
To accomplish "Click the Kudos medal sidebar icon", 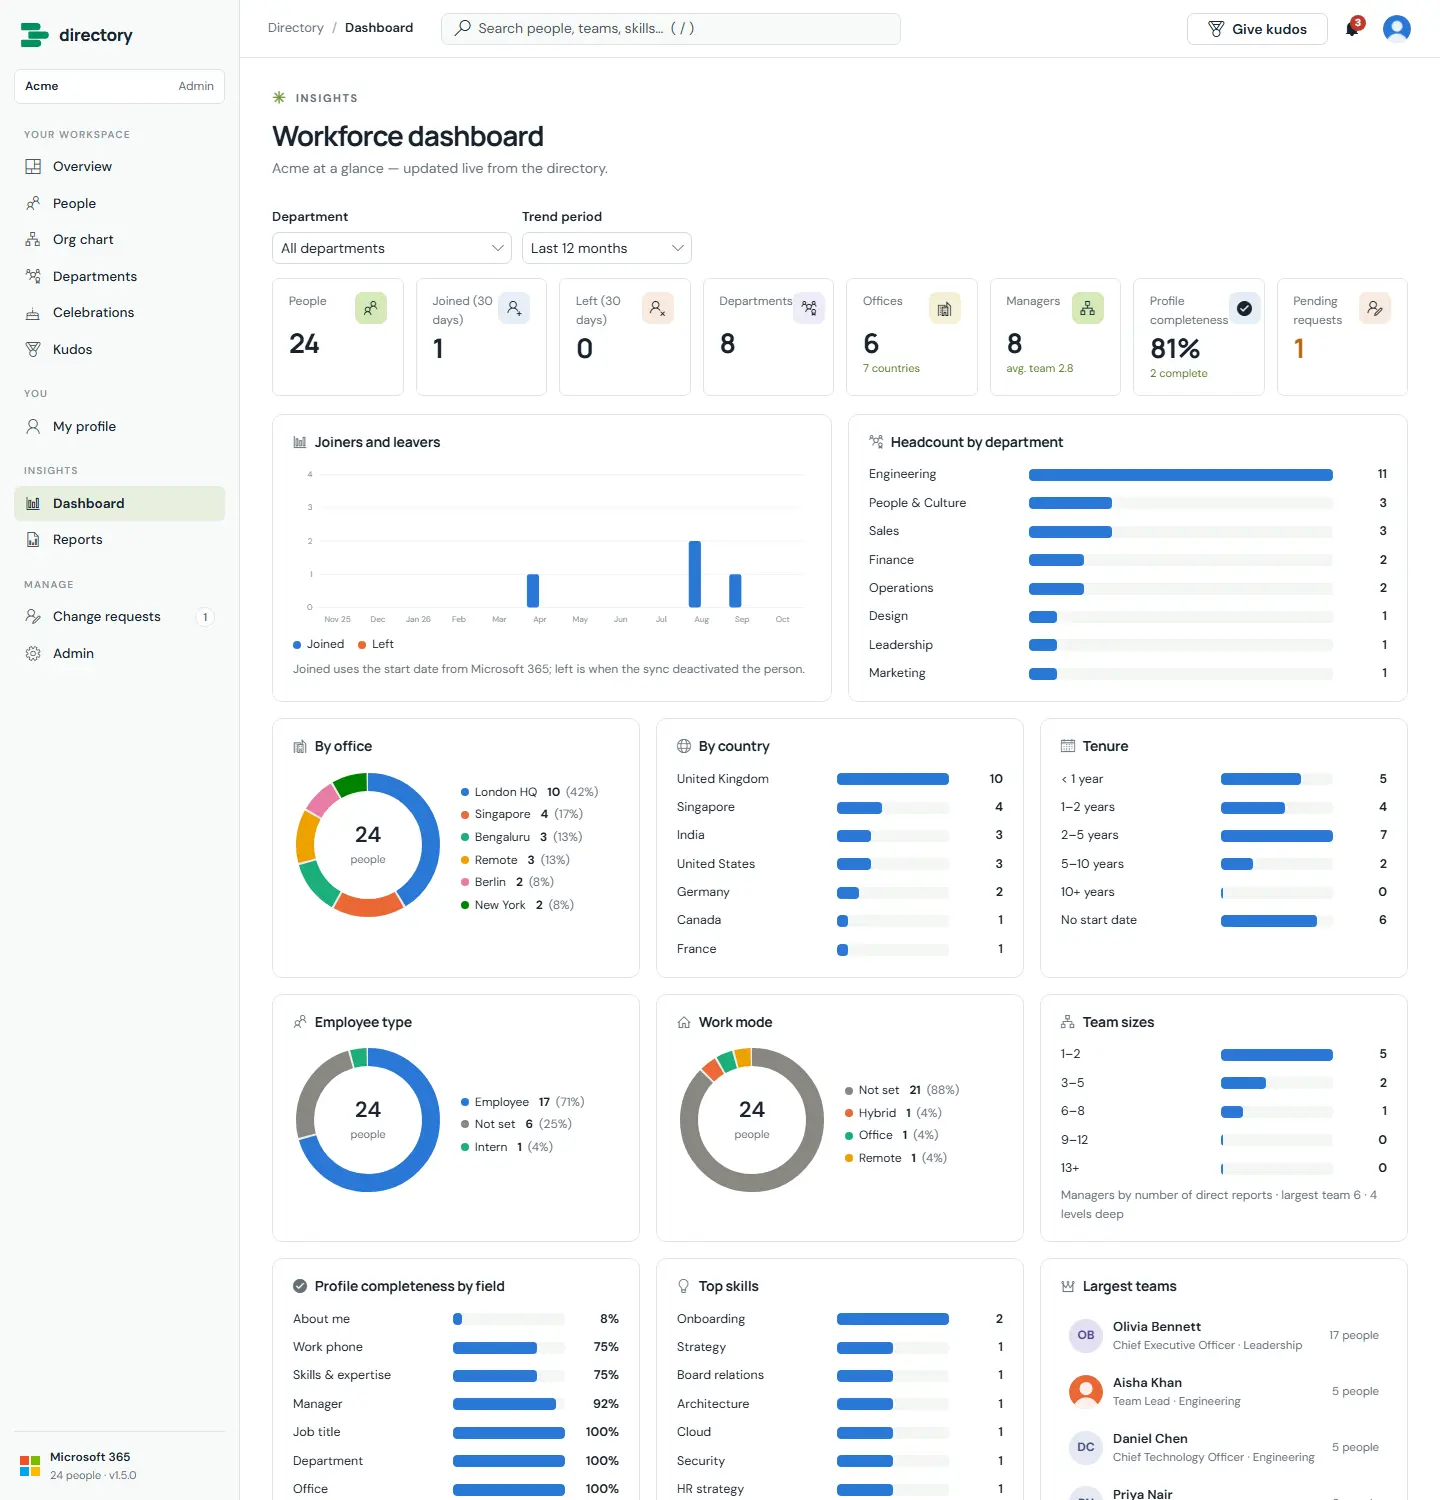I will (x=33, y=349).
